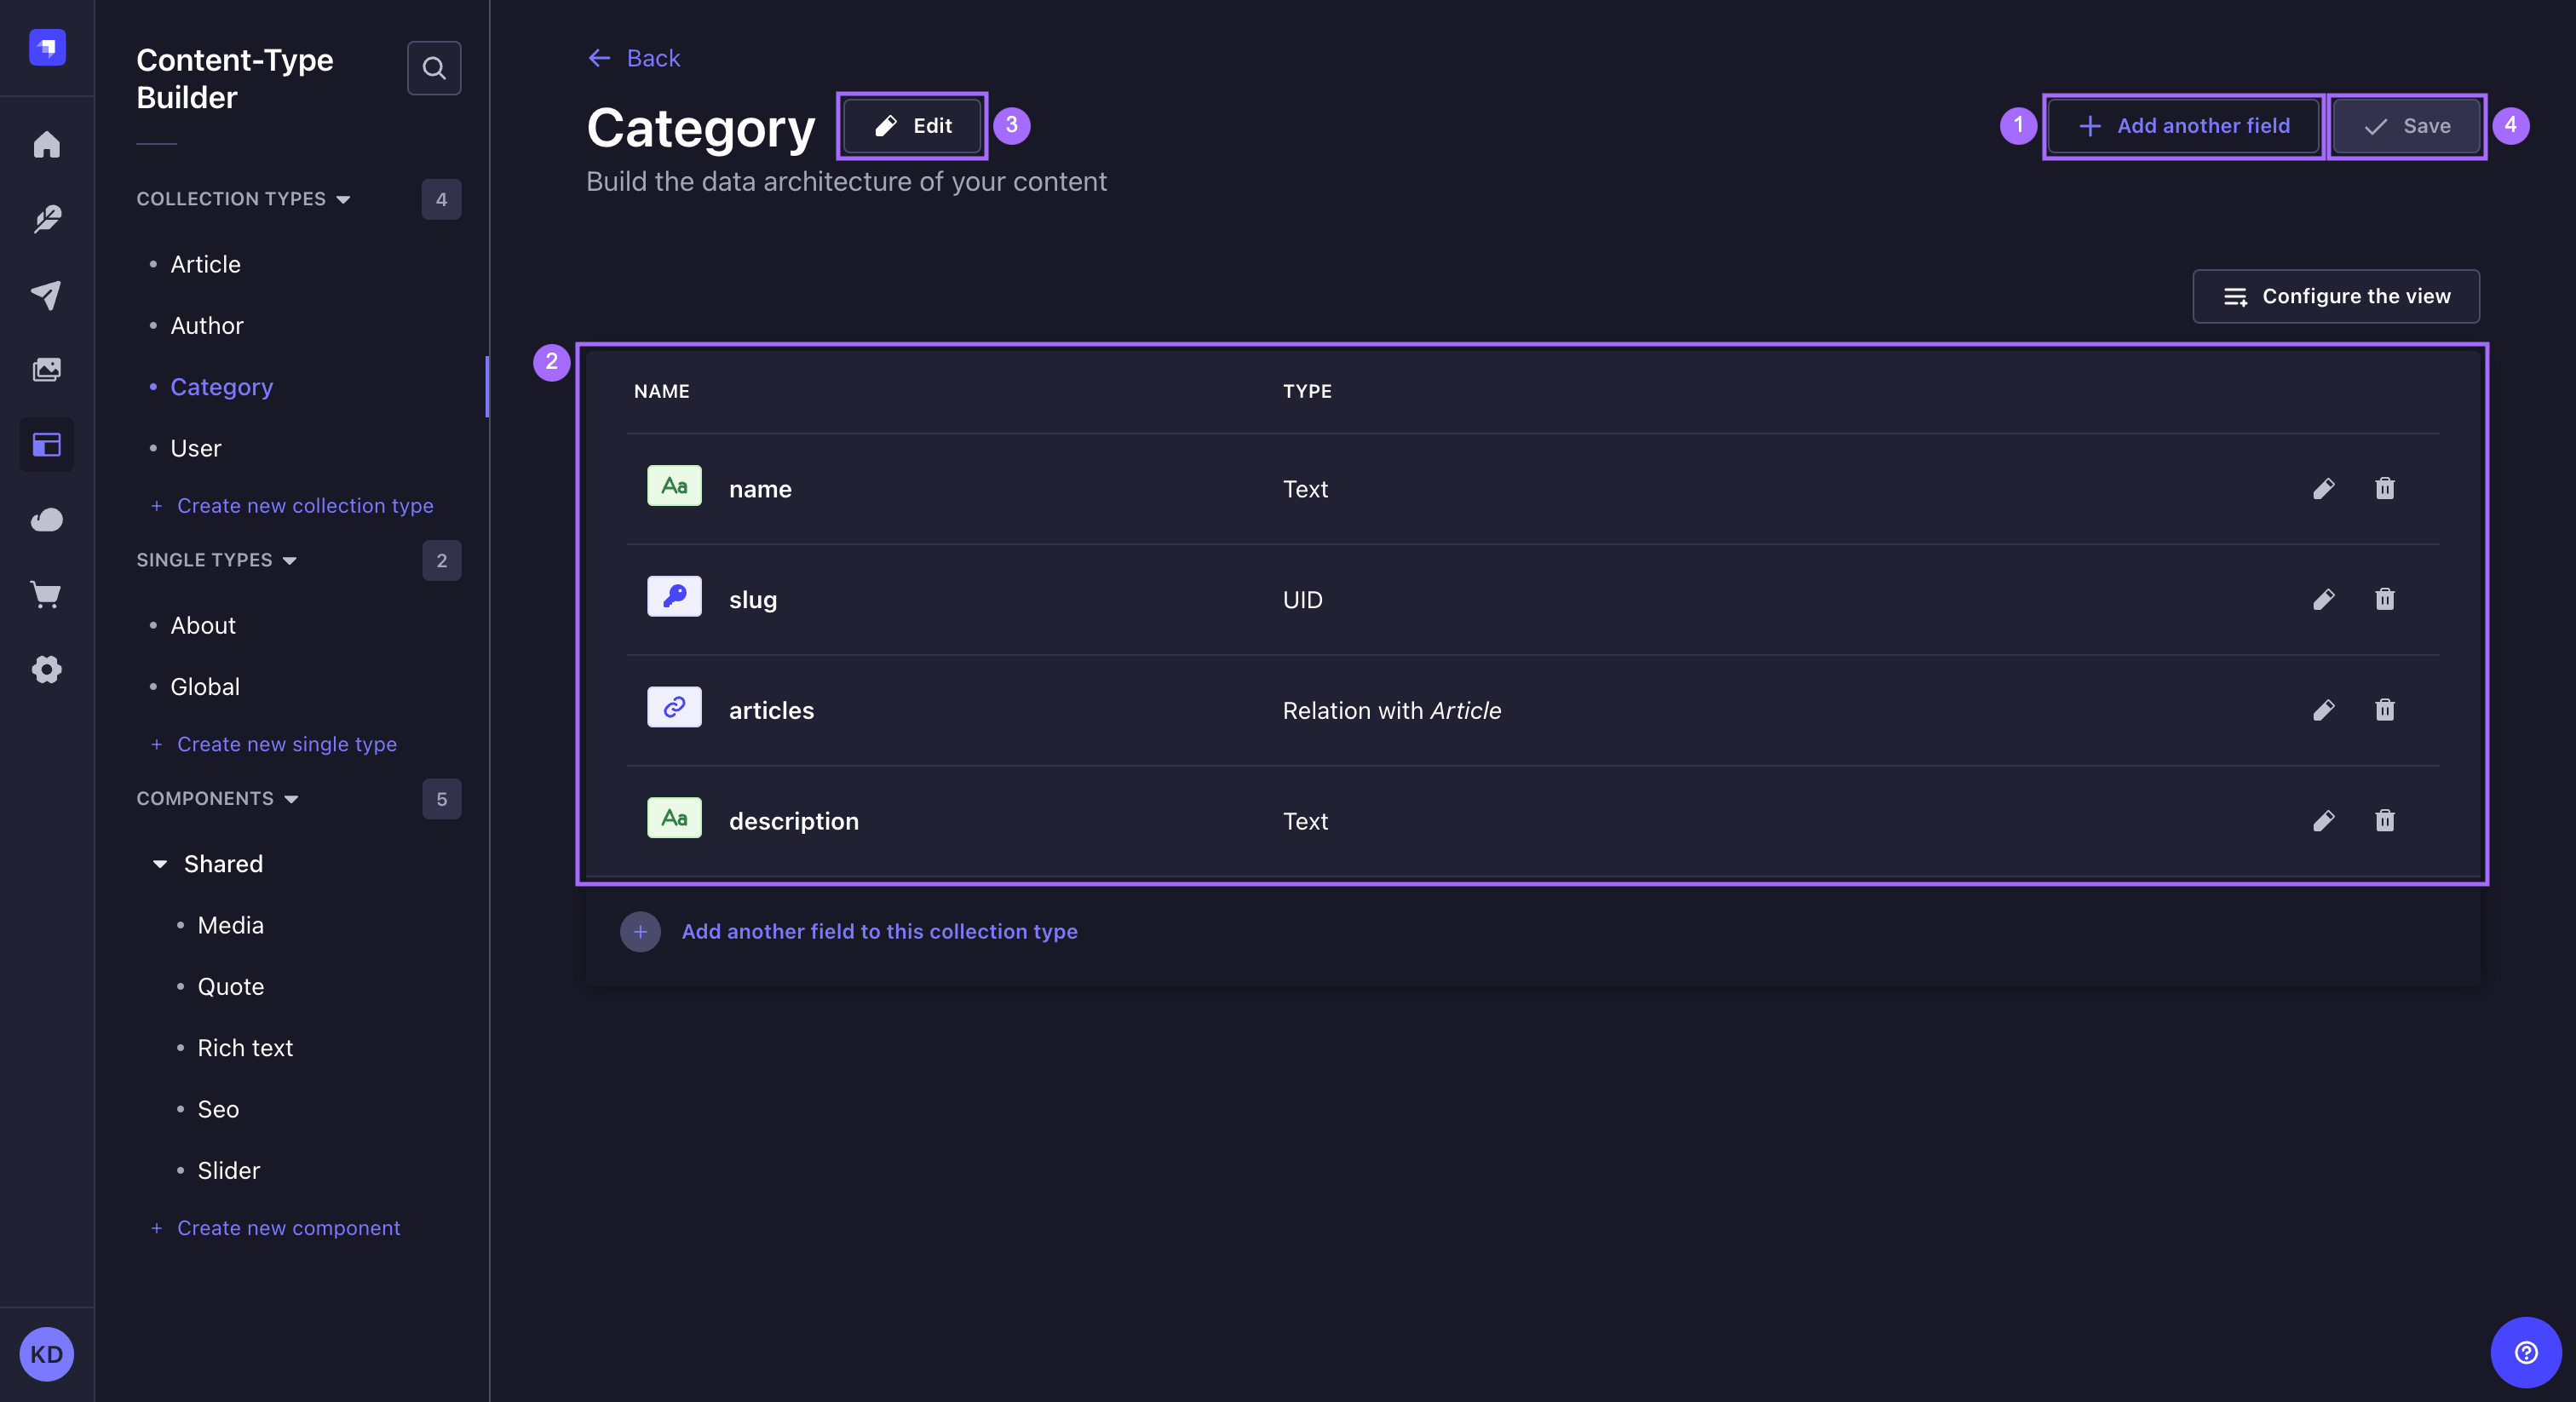
Task: Click the Back link above Category
Action: pos(633,58)
